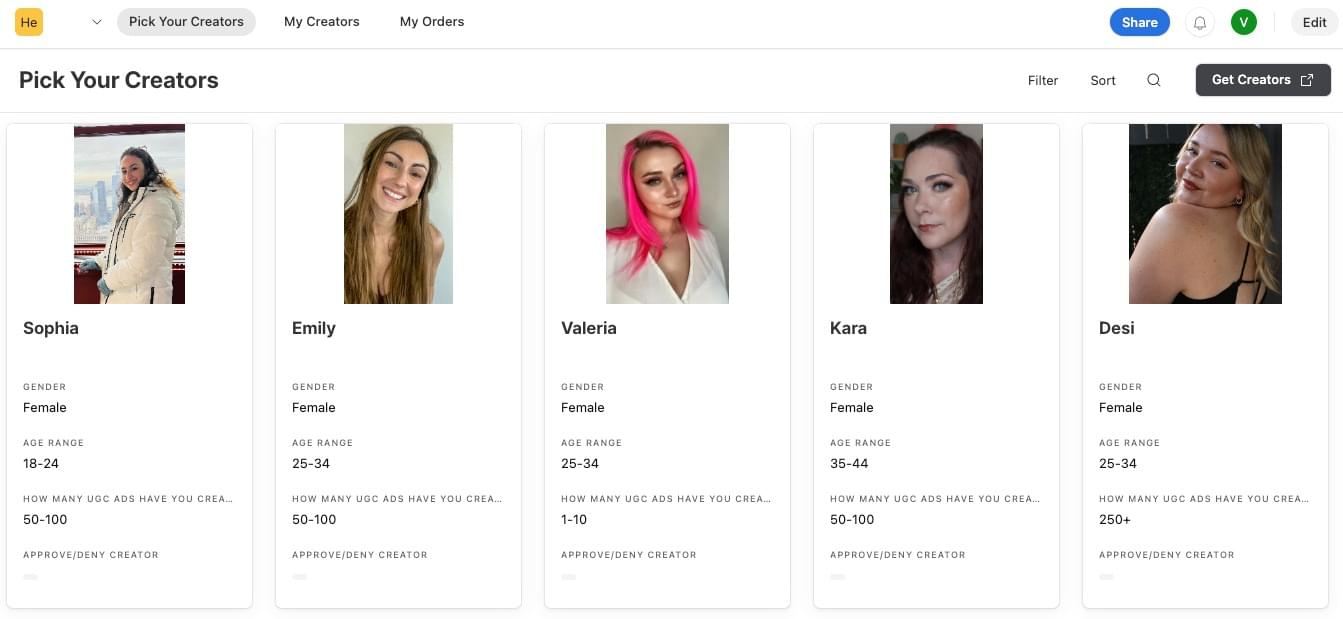The width and height of the screenshot is (1343, 619).
Task: Toggle approve/deny field on Desi's card
Action: (1106, 577)
